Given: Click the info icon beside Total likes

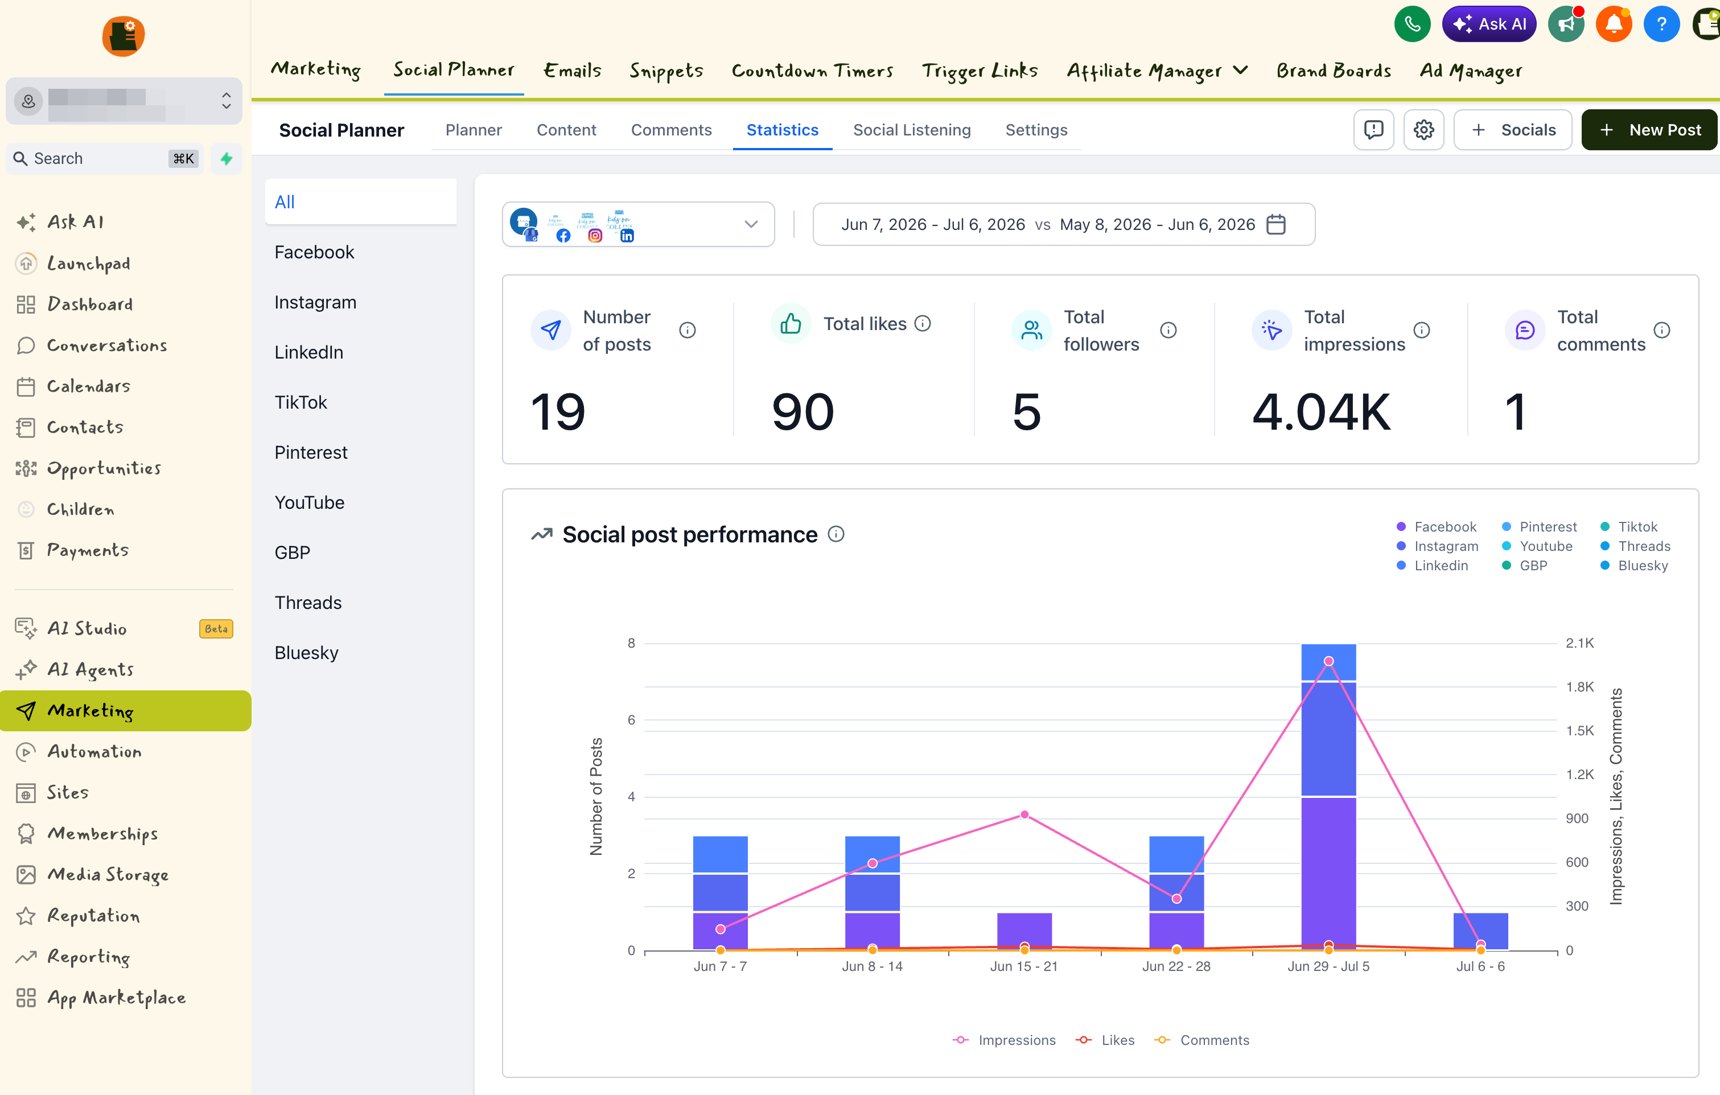Looking at the screenshot, I should [923, 323].
